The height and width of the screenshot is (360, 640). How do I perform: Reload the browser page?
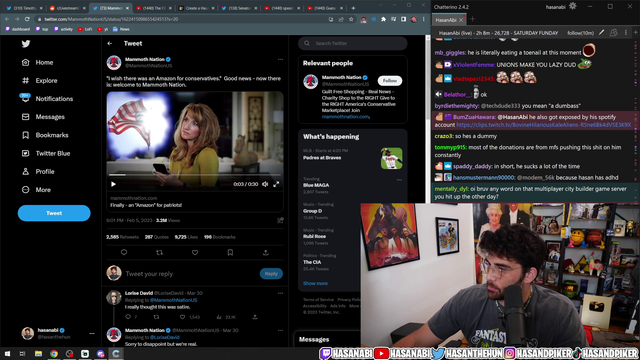27,19
